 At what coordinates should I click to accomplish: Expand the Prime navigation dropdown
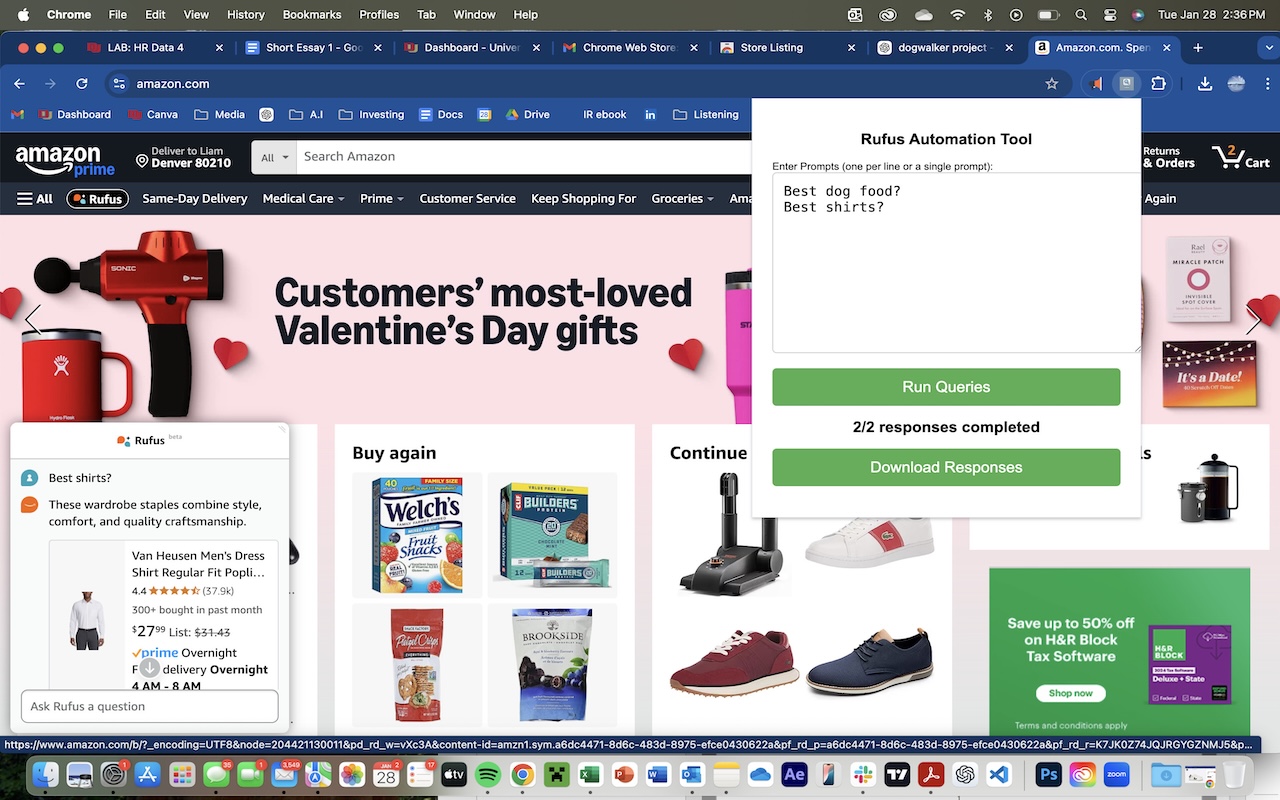coord(382,199)
